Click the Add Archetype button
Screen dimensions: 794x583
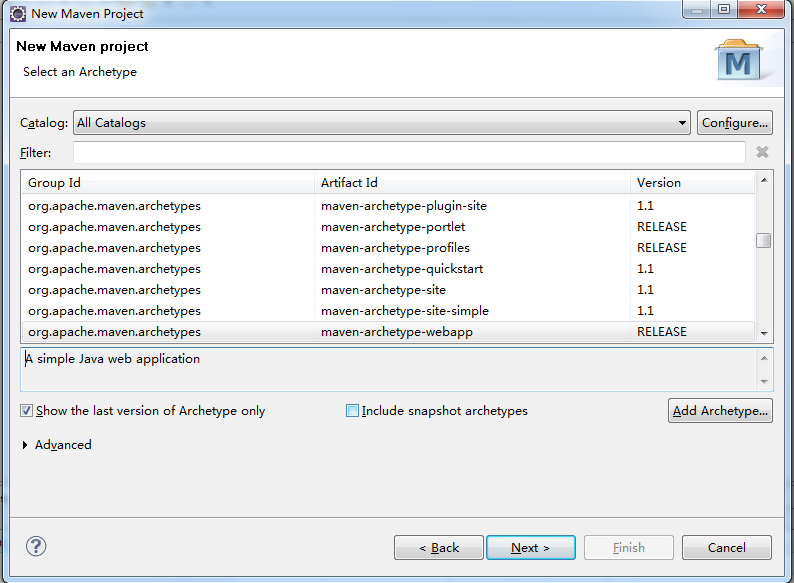(x=719, y=411)
